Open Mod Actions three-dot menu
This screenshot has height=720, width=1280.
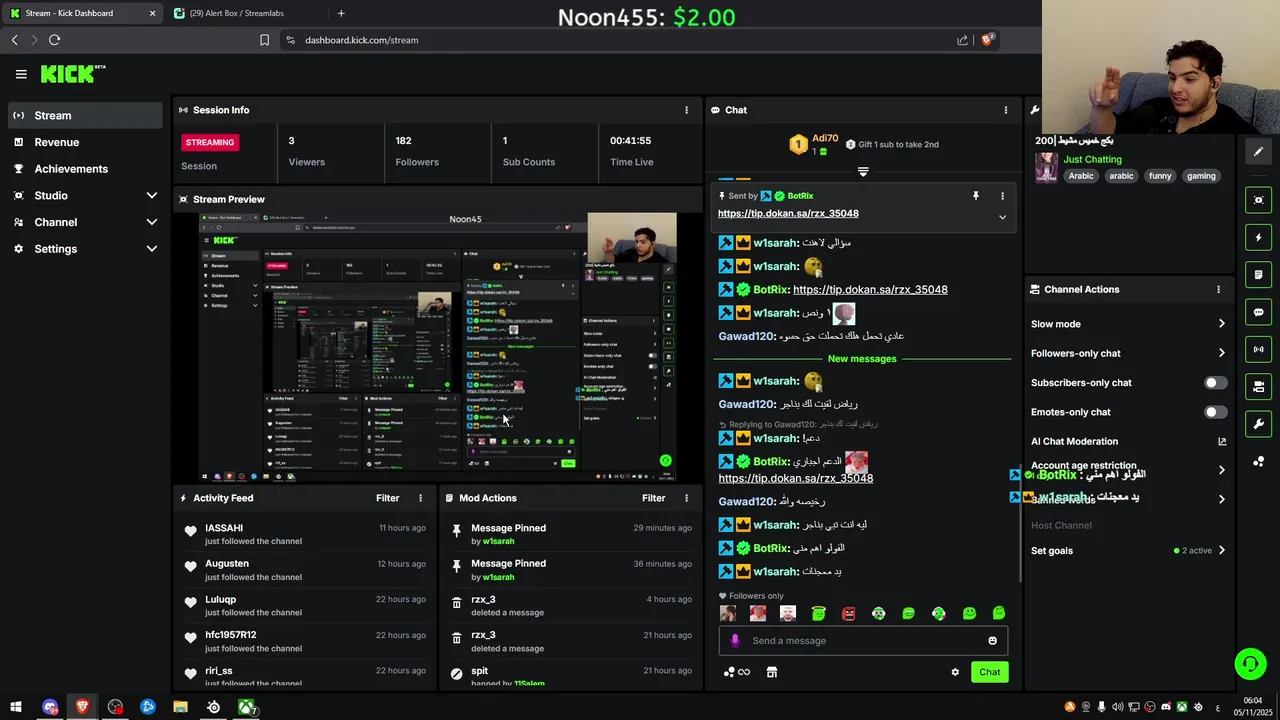[686, 498]
